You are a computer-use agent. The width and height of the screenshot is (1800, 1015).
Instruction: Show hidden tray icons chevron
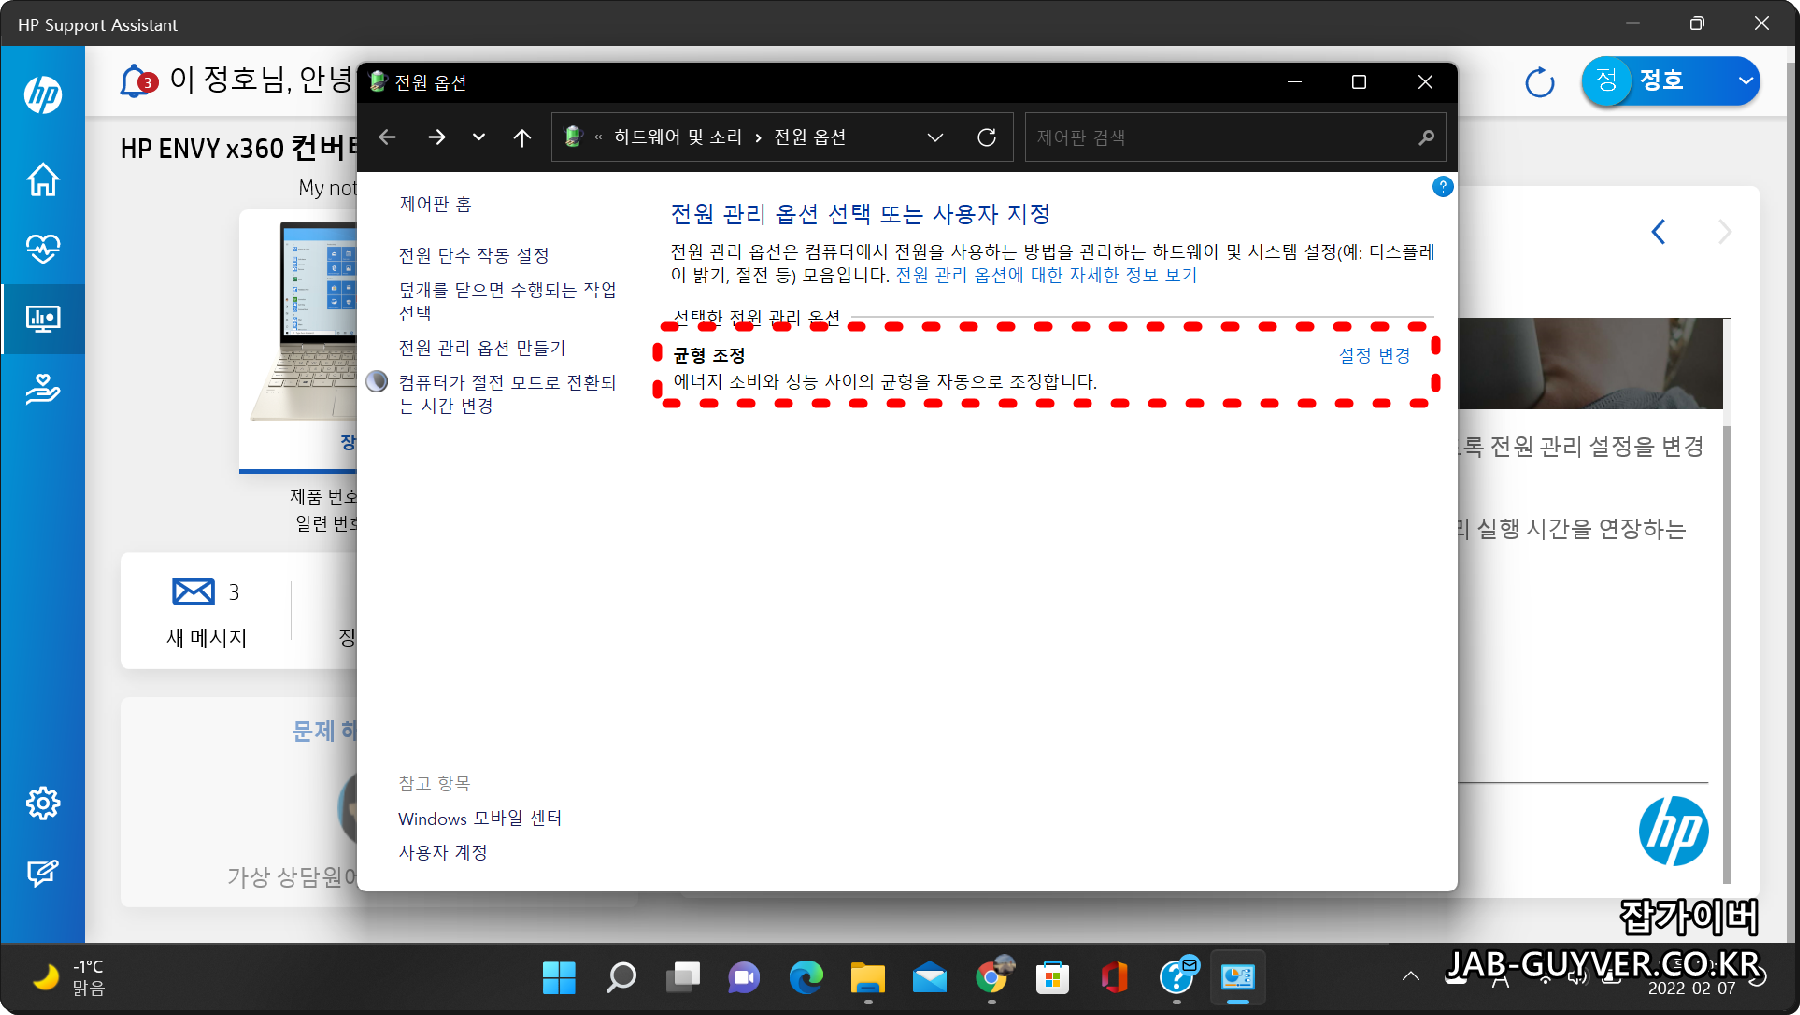click(x=1410, y=976)
